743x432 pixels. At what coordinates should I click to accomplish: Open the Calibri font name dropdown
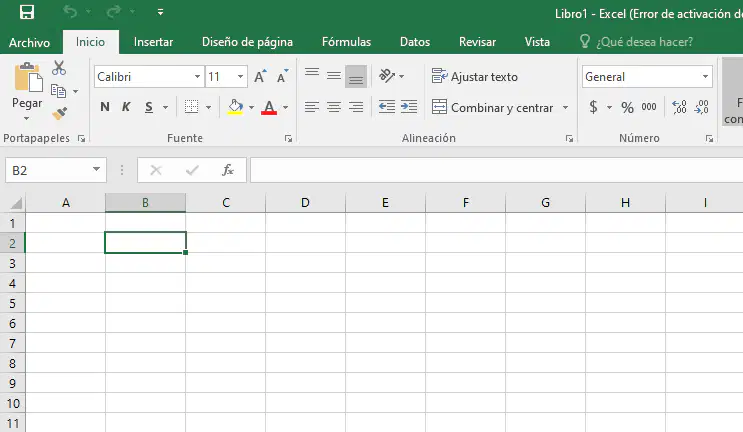coord(197,77)
